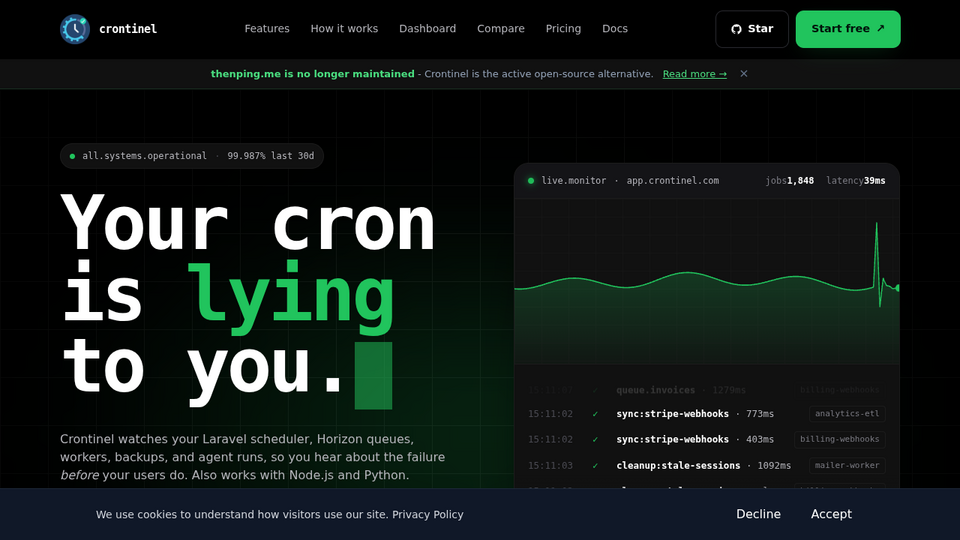Click the GitHub Star button

[x=752, y=29]
